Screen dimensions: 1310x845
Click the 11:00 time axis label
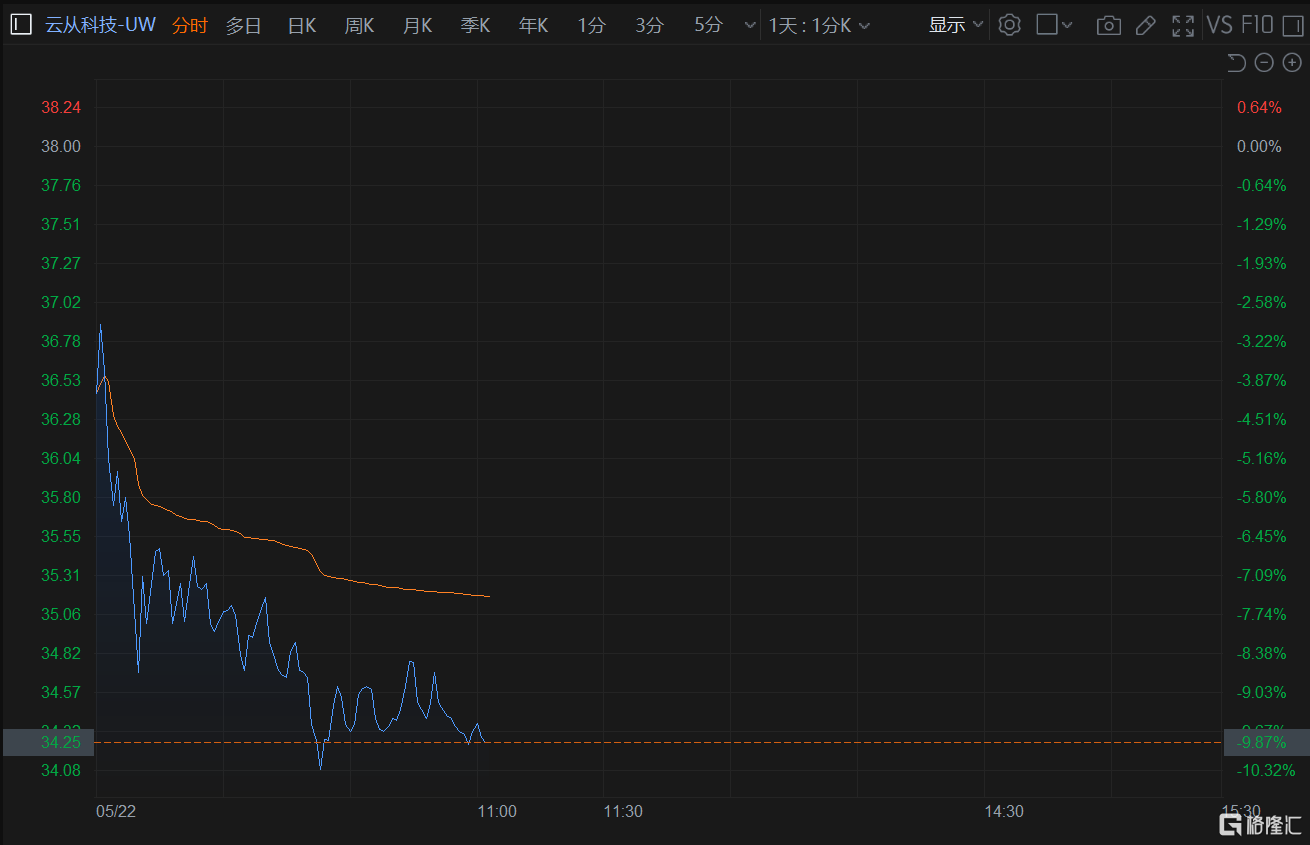click(497, 811)
